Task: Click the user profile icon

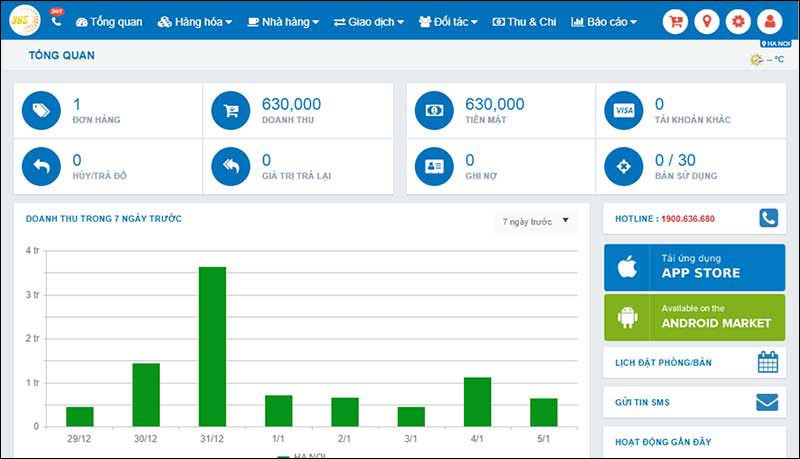Action: pyautogui.click(x=769, y=21)
